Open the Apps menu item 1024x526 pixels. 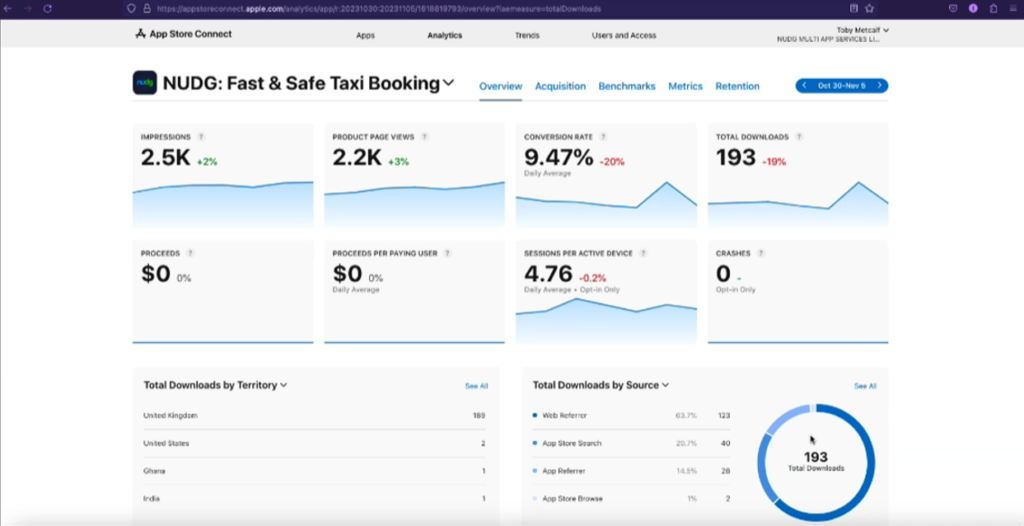[366, 35]
